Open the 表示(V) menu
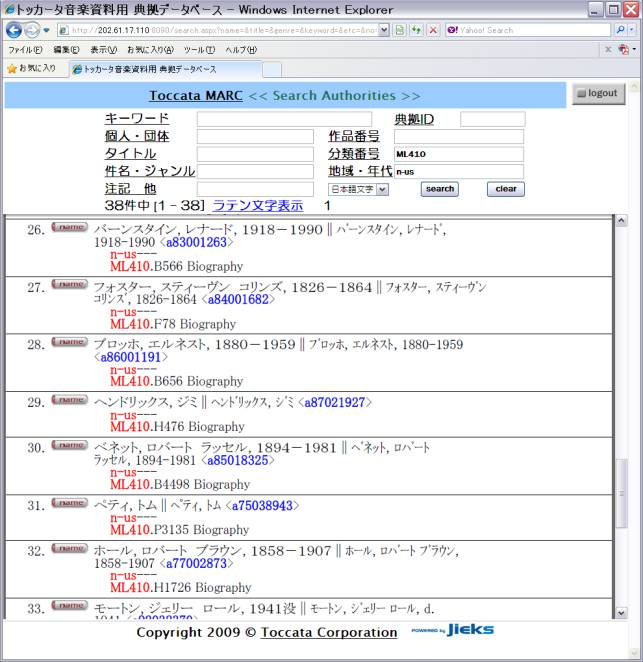This screenshot has width=643, height=662. click(103, 50)
